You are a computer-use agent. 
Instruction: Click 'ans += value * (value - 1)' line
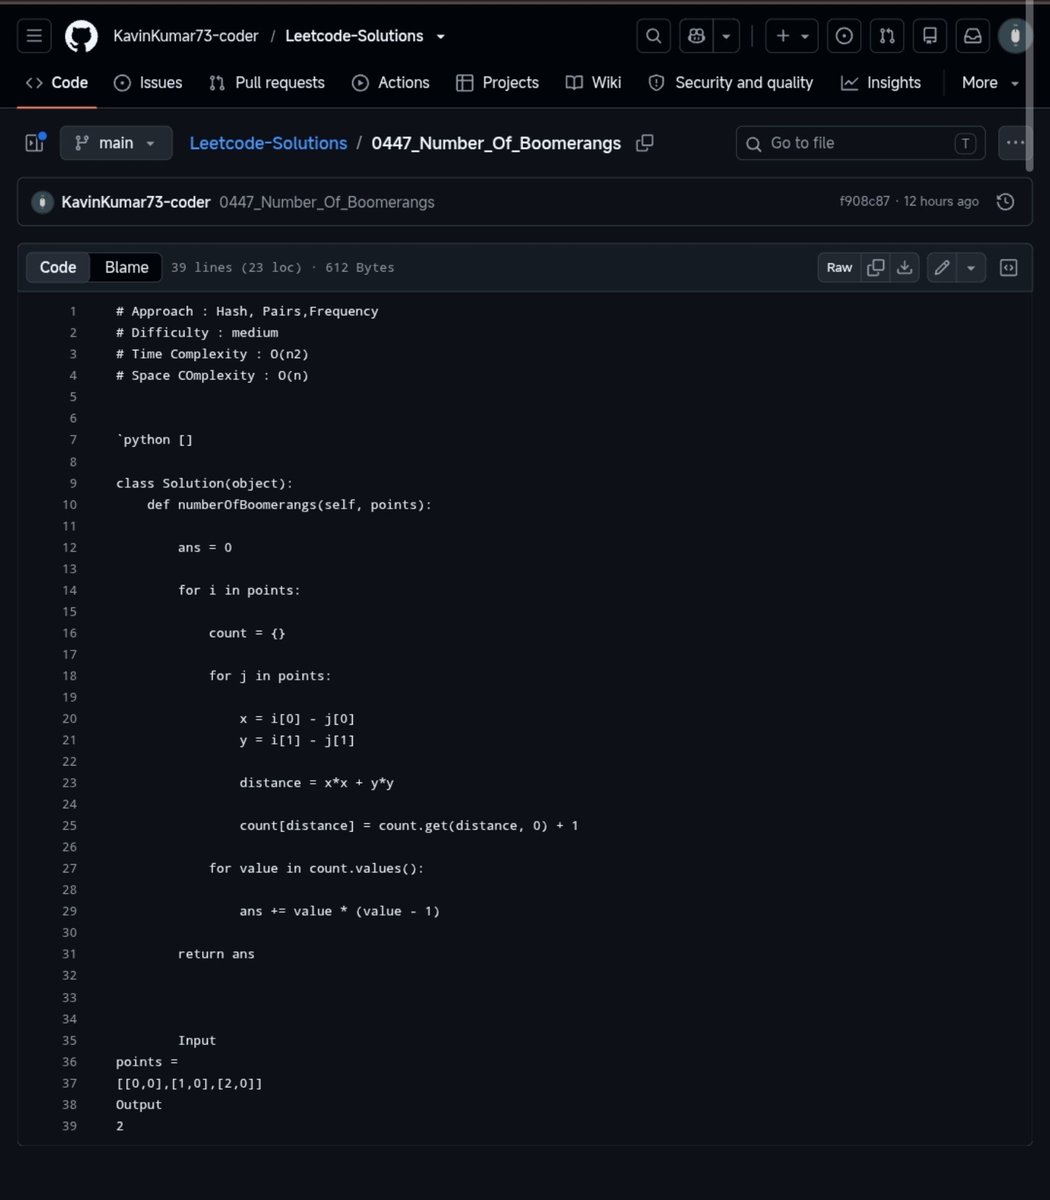tap(340, 911)
